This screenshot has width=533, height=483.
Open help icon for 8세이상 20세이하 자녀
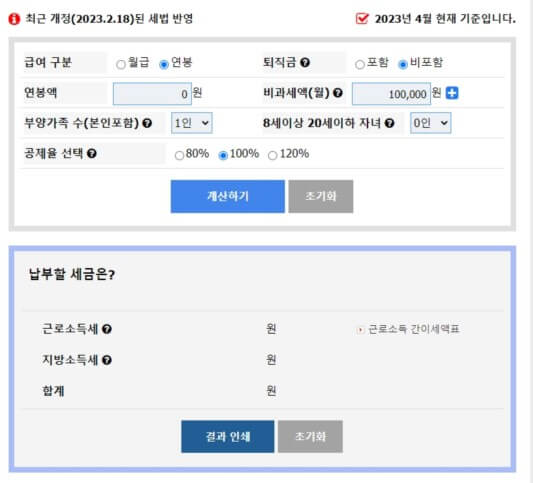pyautogui.click(x=389, y=123)
